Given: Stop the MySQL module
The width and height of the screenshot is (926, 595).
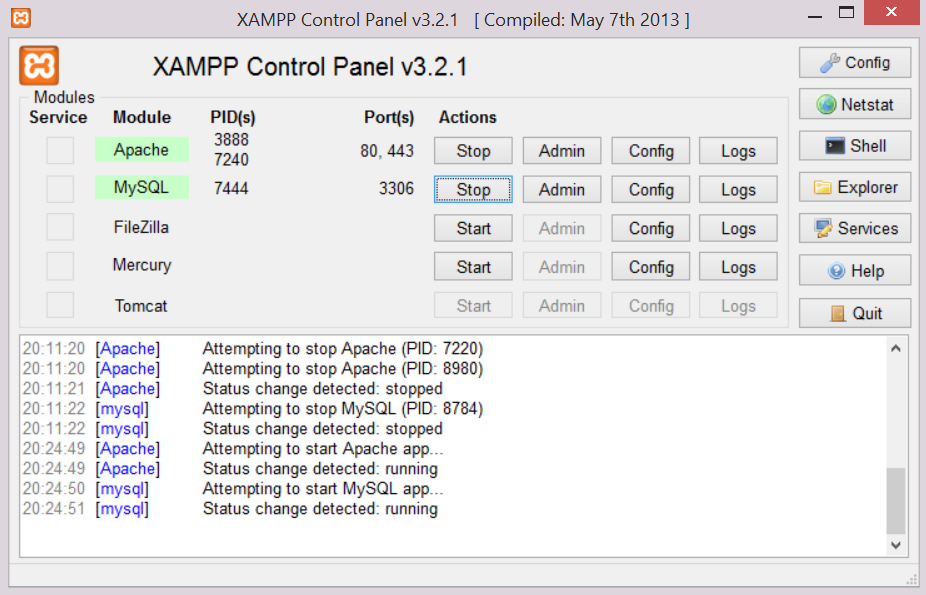Looking at the screenshot, I should tap(473, 190).
